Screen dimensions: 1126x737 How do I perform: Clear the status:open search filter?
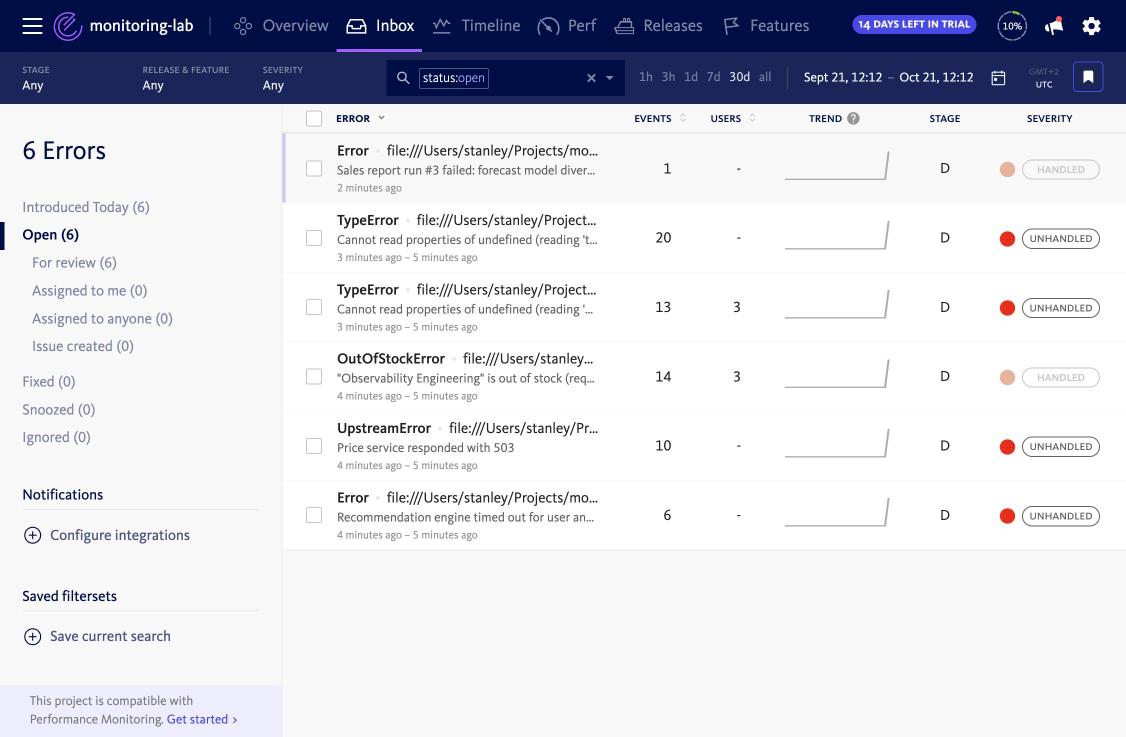(x=591, y=78)
